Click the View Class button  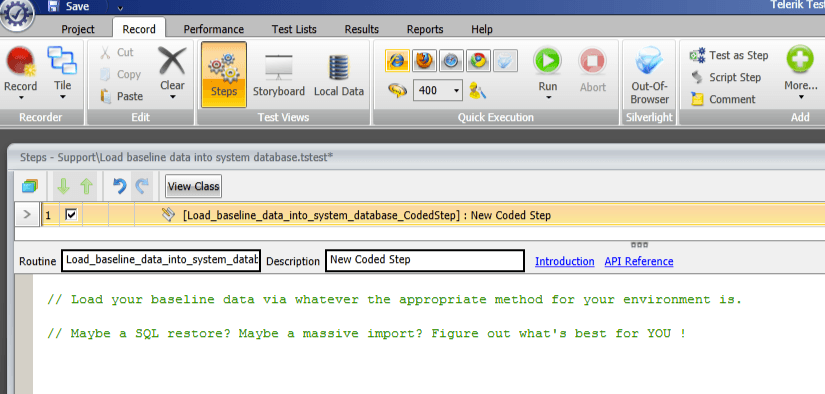194,186
